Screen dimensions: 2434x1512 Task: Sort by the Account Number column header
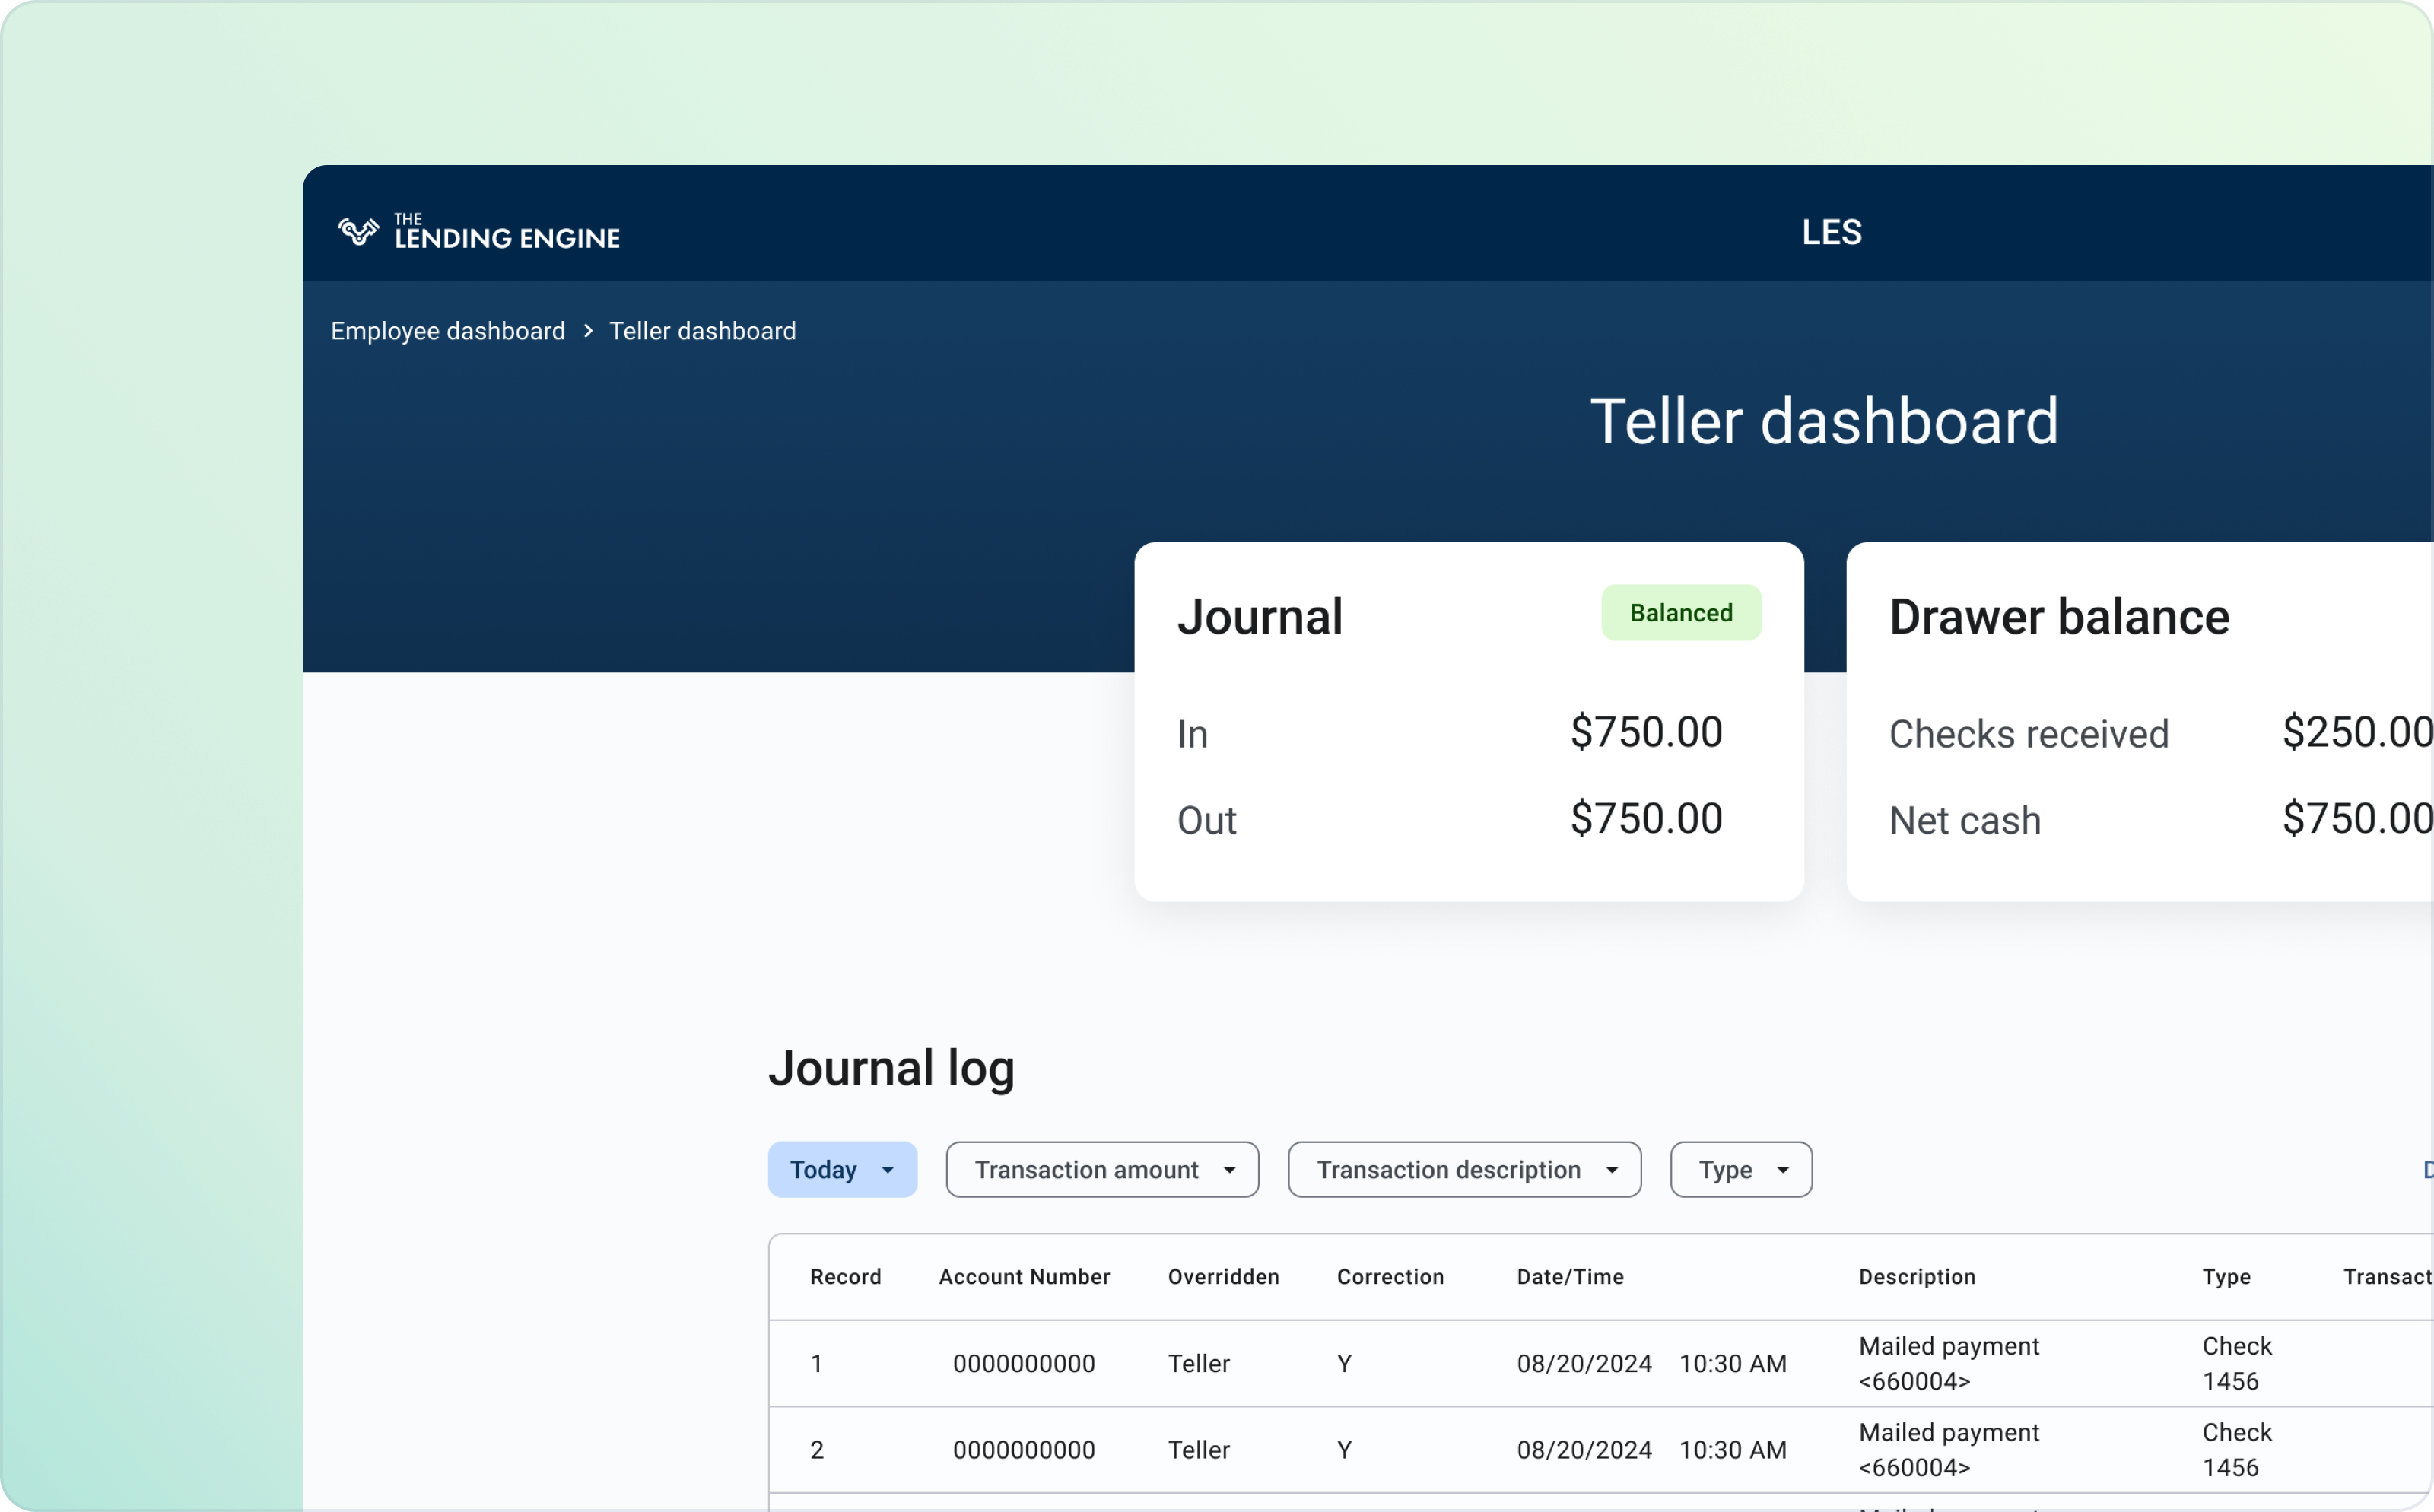point(1024,1276)
